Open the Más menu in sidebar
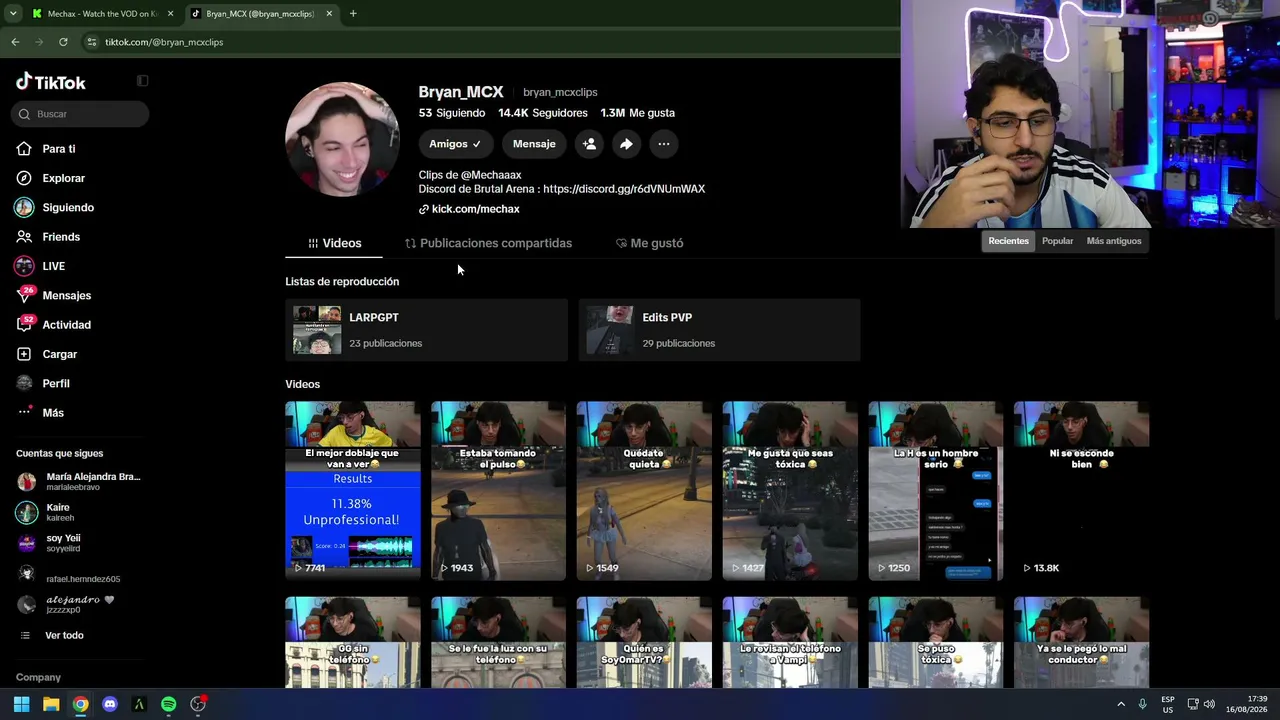This screenshot has width=1280, height=720. [52, 413]
